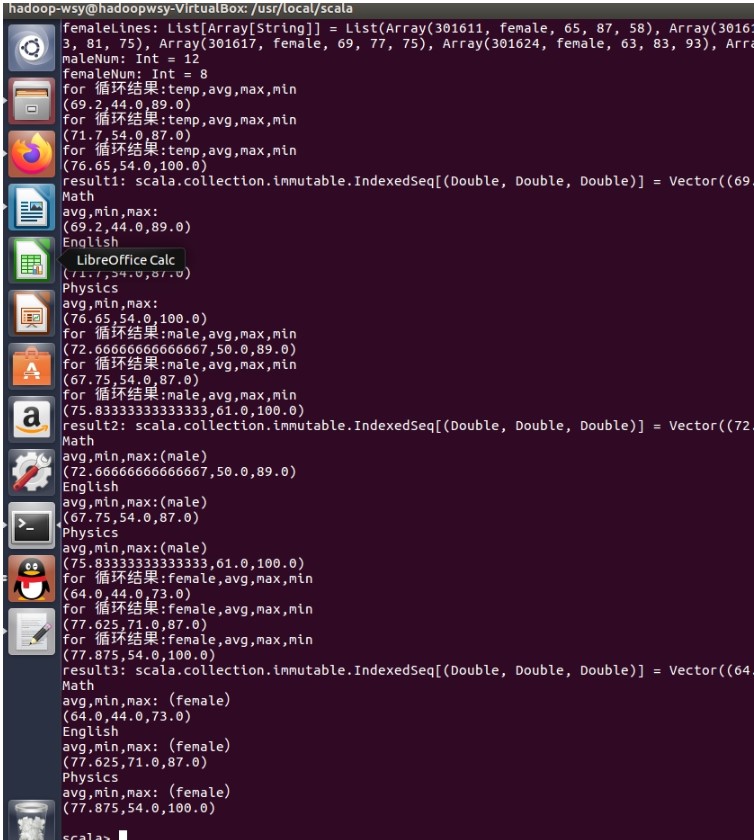Open the QQ penguin application icon

tap(32, 579)
